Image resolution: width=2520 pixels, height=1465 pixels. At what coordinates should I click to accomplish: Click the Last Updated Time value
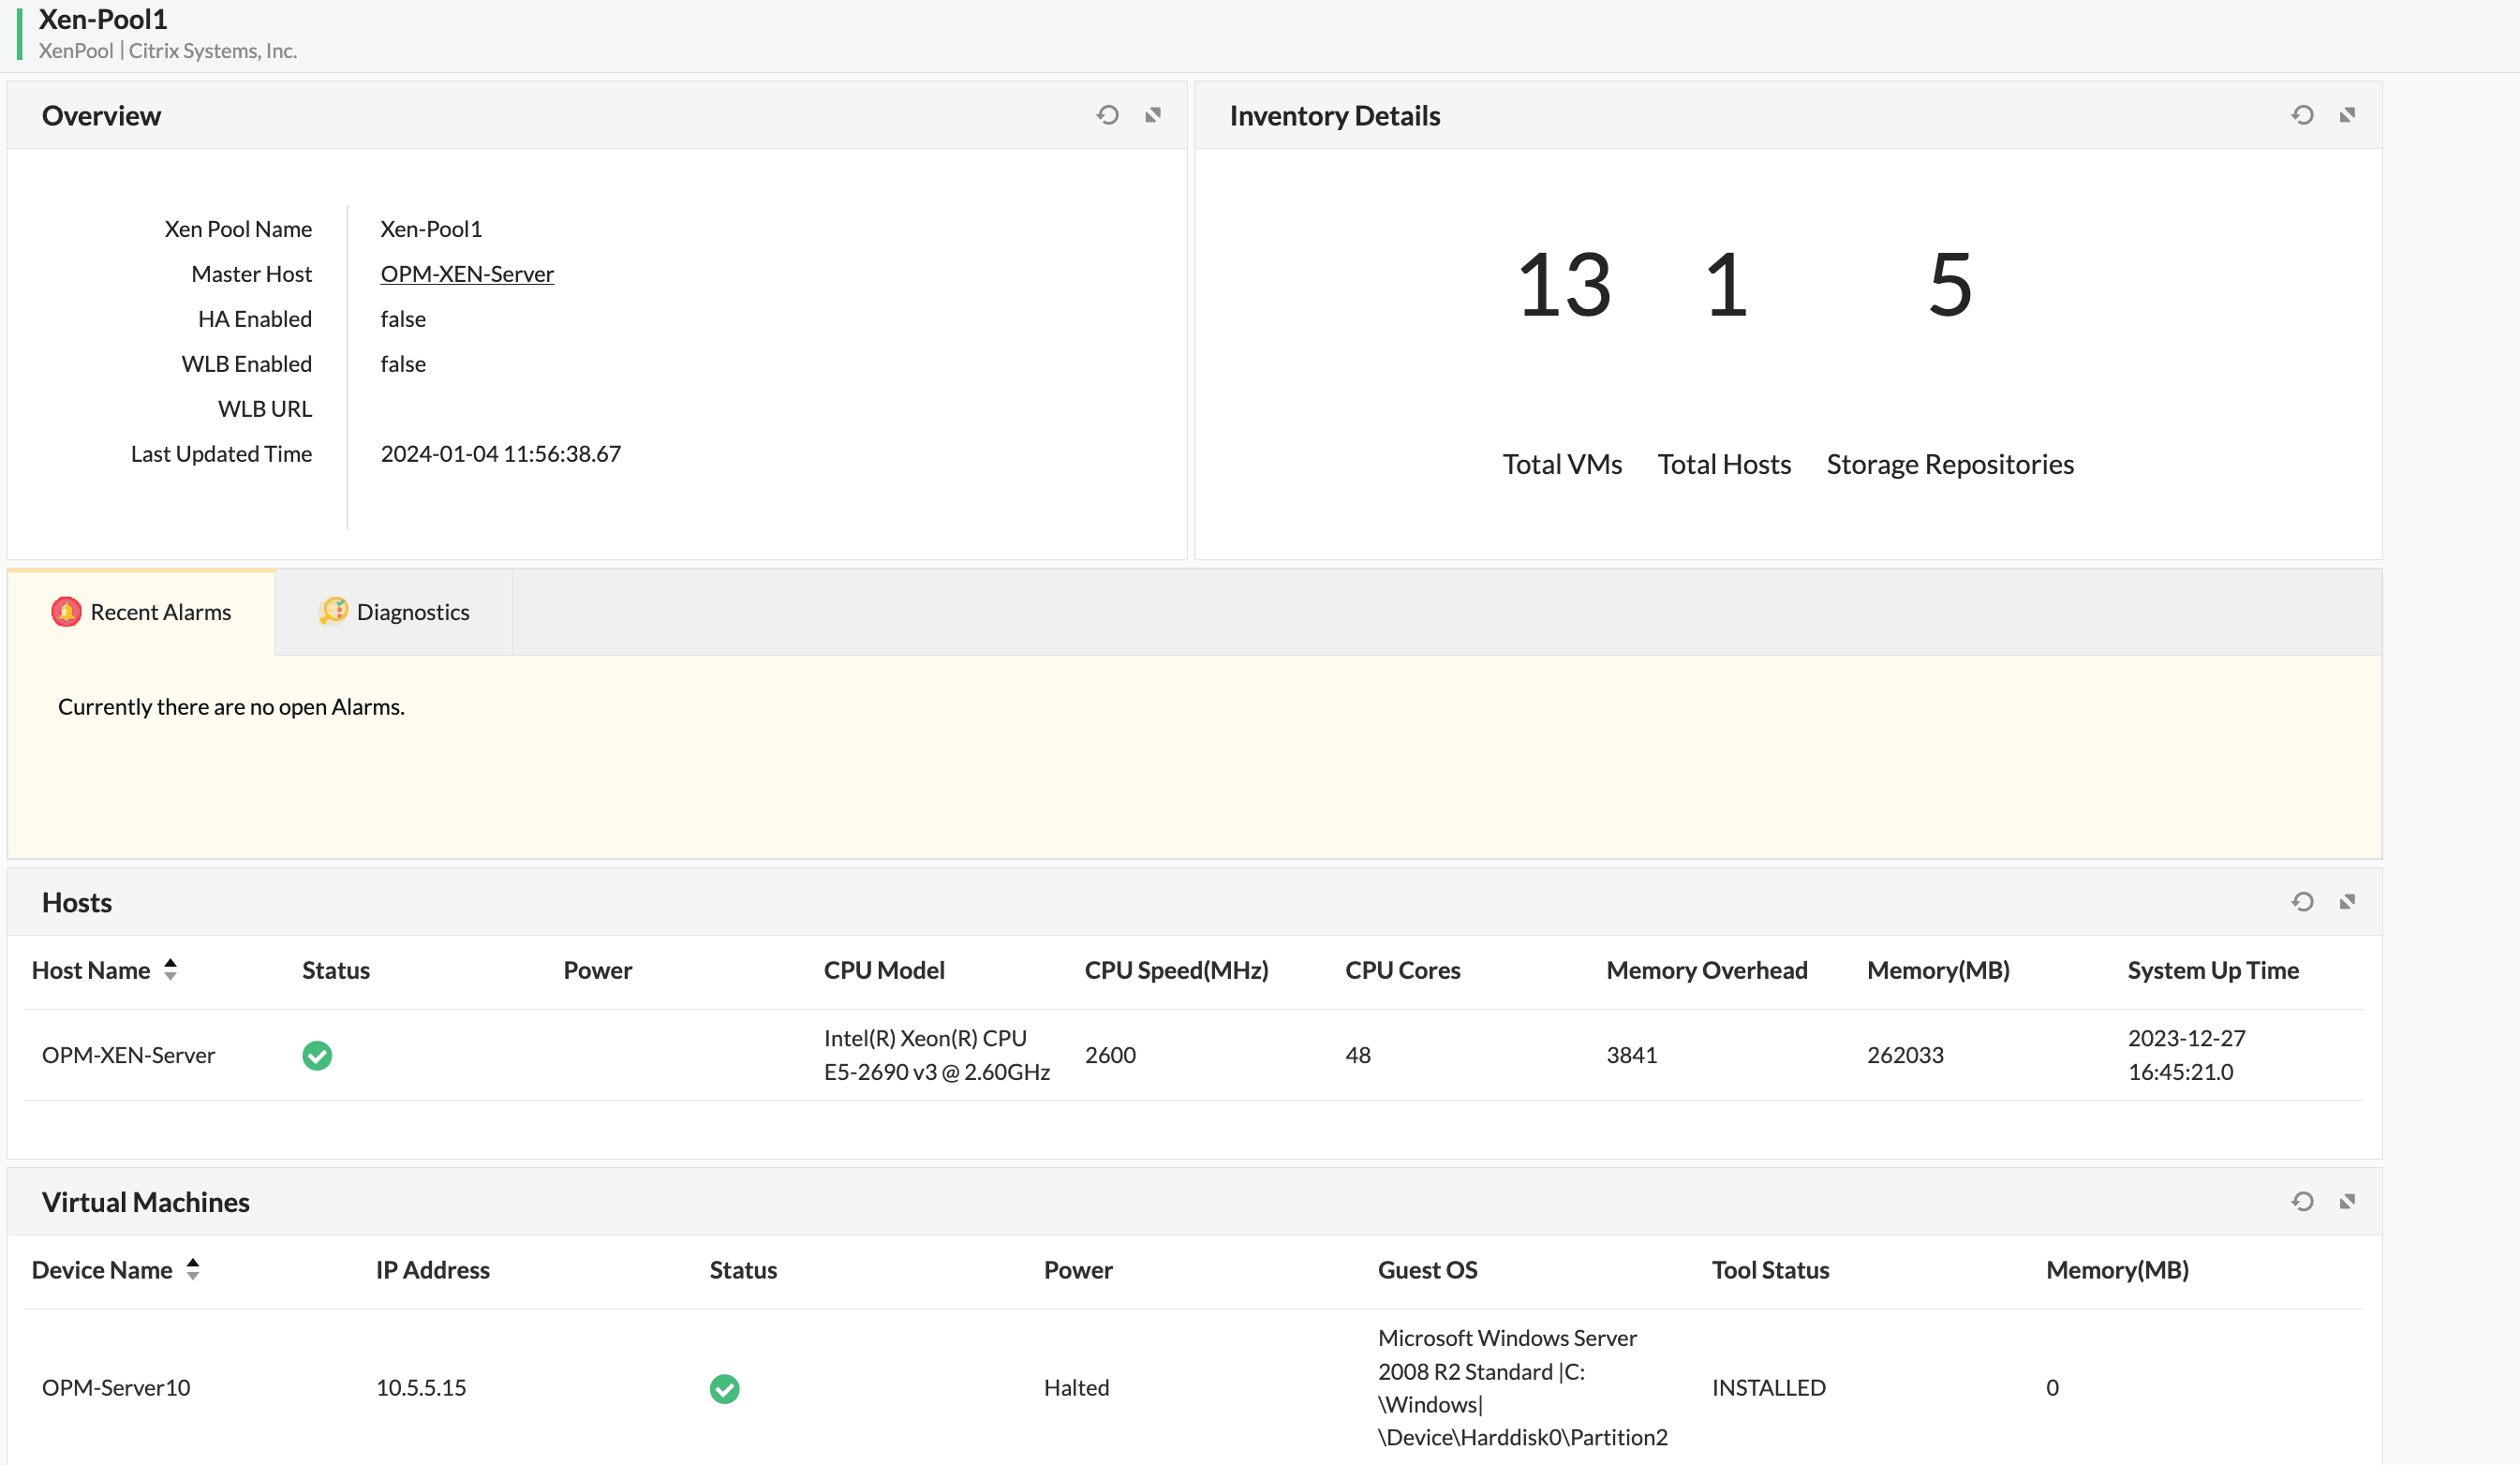(500, 454)
